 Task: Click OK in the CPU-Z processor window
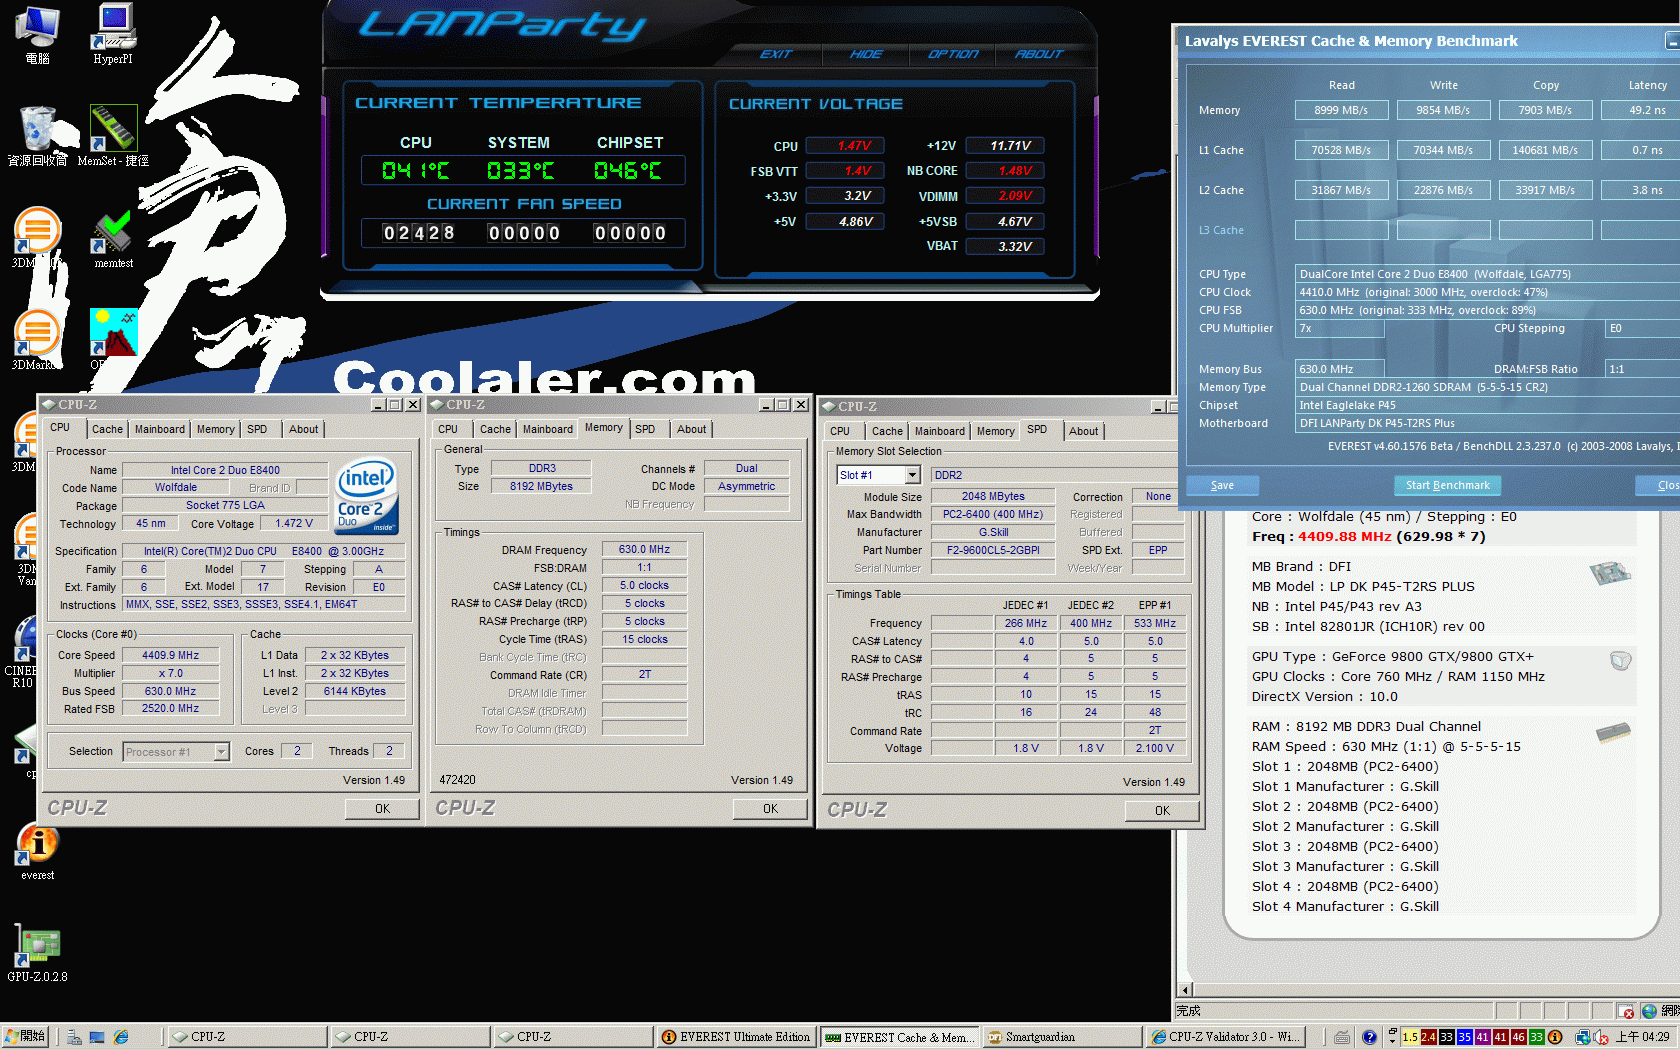pyautogui.click(x=382, y=808)
